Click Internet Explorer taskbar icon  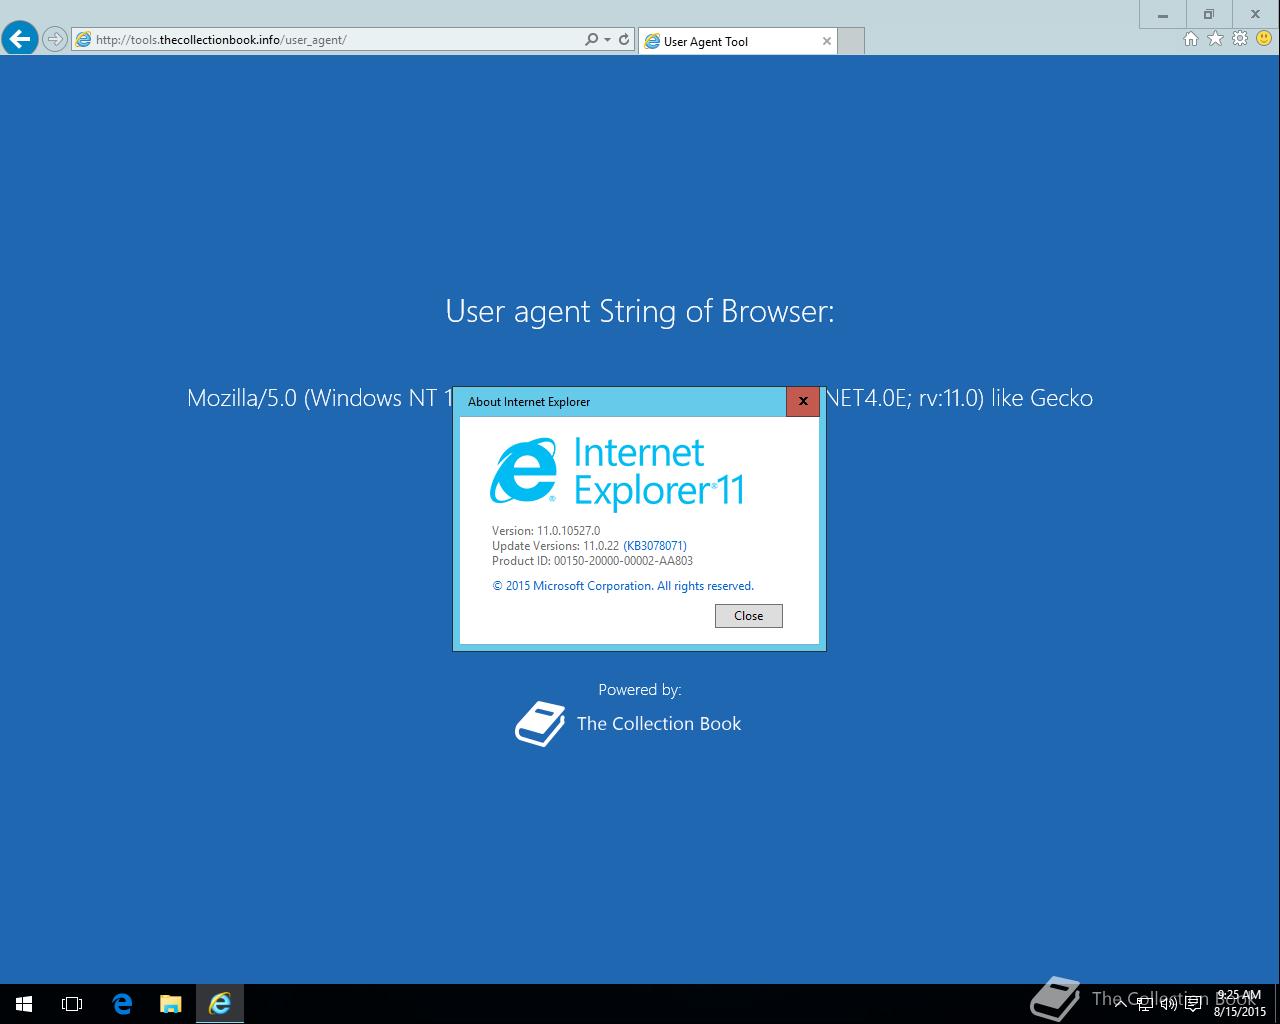tap(220, 1004)
